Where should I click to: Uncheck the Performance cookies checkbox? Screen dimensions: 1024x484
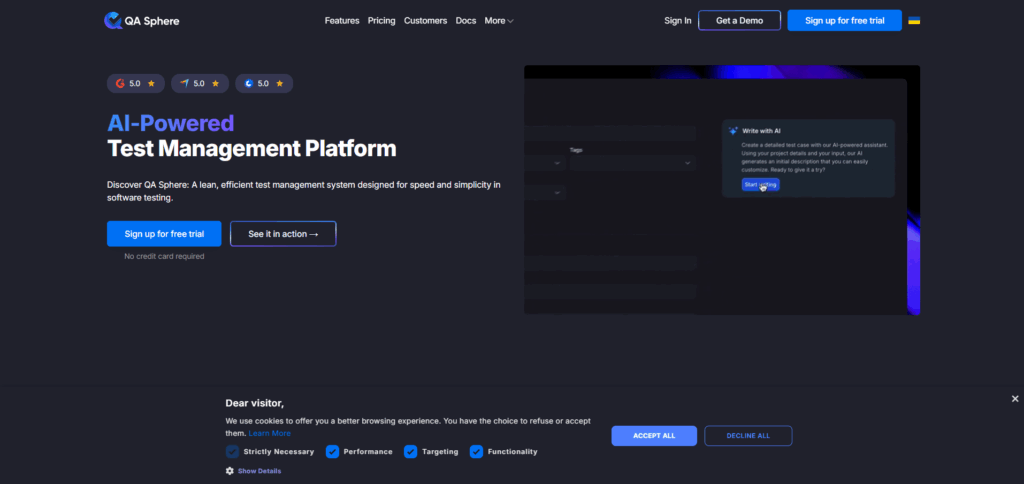[332, 451]
